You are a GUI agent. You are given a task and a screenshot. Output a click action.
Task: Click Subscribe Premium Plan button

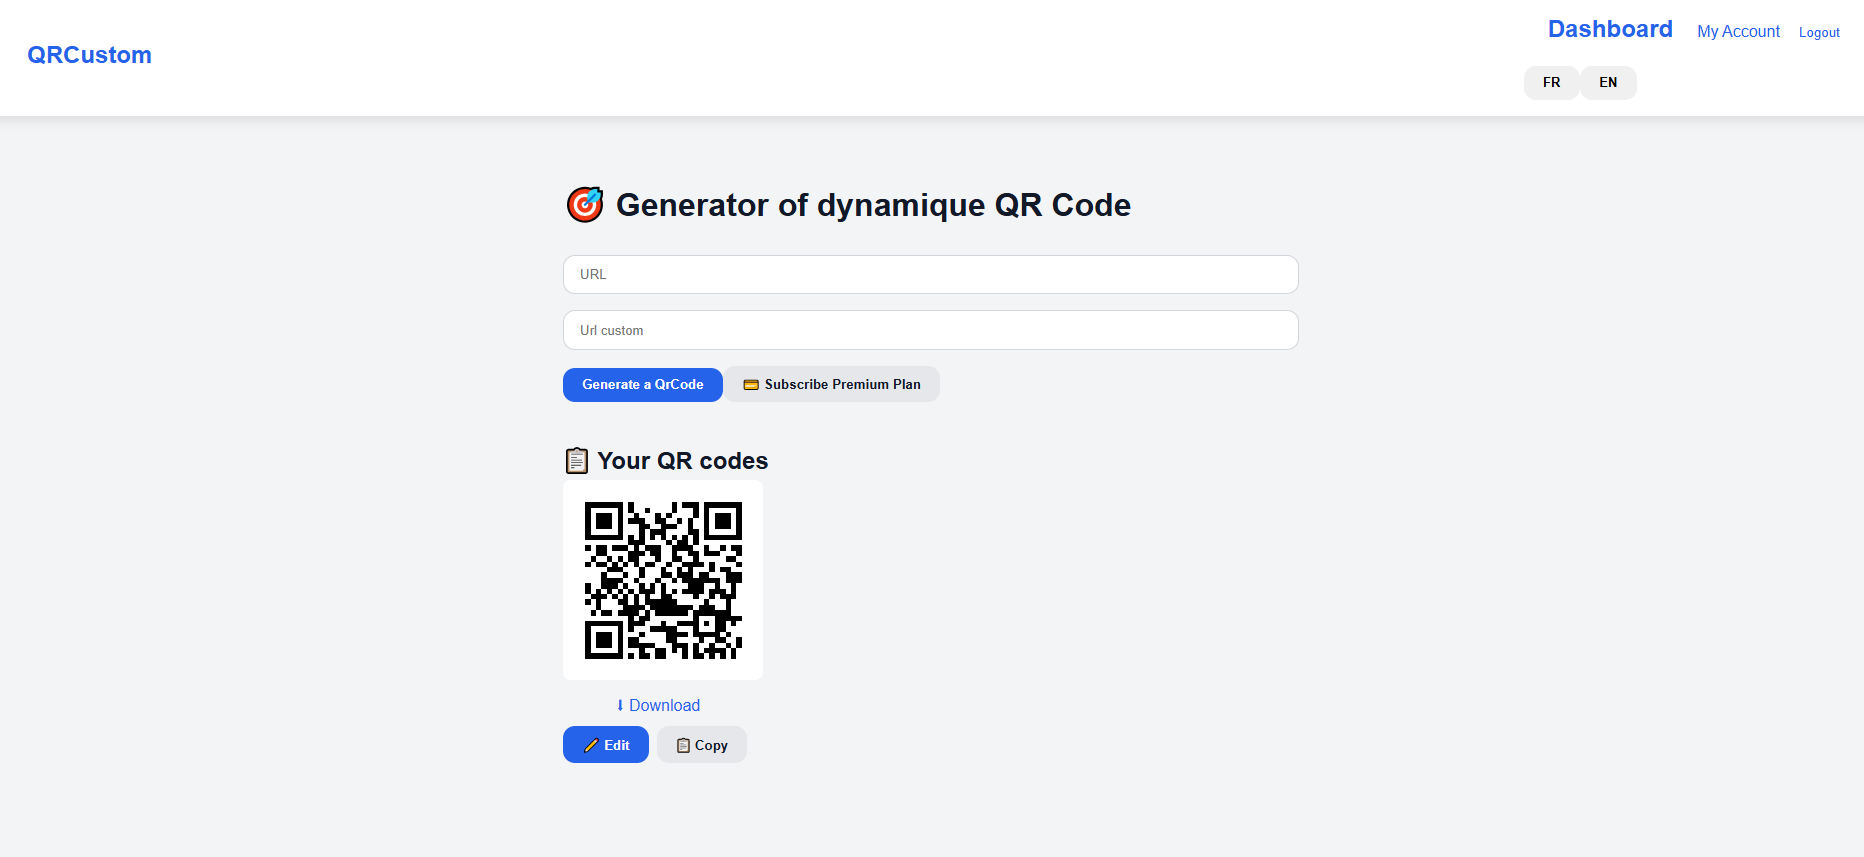pyautogui.click(x=832, y=385)
